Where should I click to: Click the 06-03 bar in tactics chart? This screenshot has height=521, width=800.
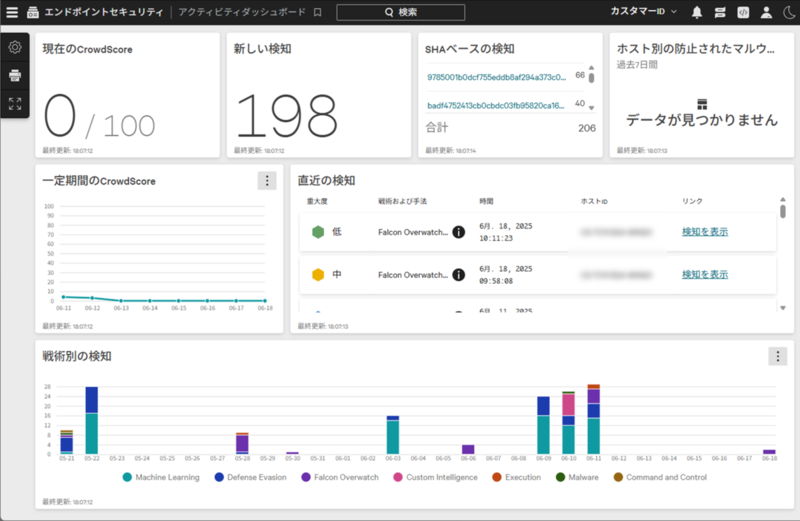click(393, 435)
